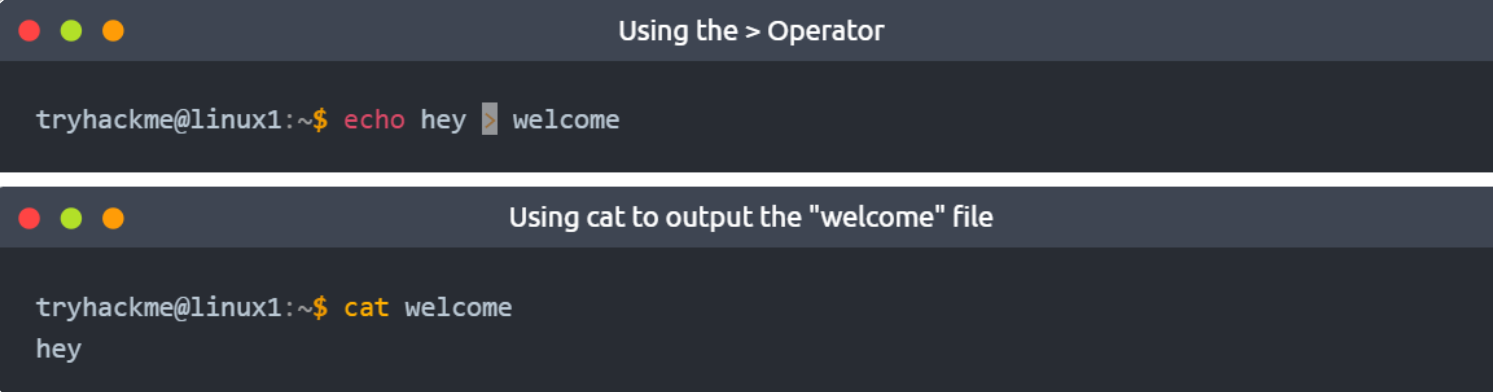The width and height of the screenshot is (1493, 392).
Task: Click the orange 'cat' command word
Action: 366,307
